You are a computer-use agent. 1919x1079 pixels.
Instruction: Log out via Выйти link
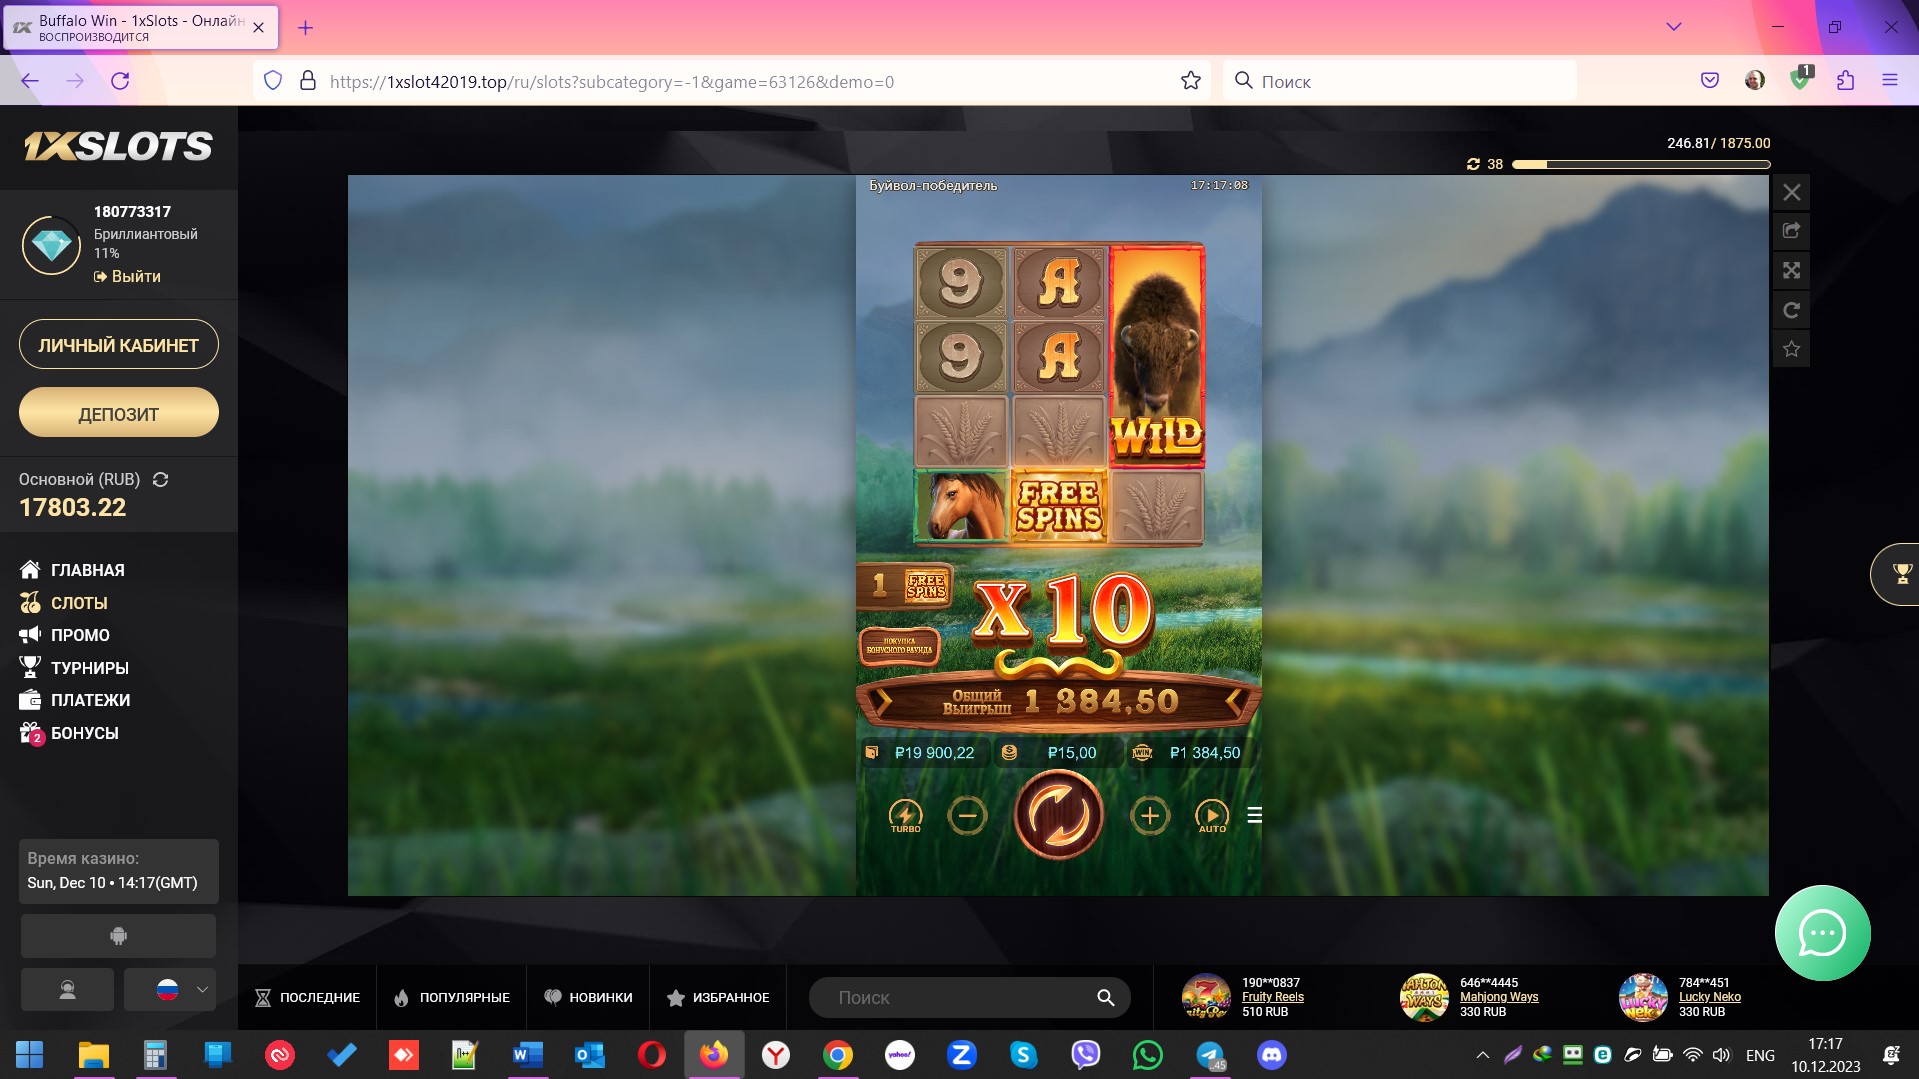click(x=127, y=277)
